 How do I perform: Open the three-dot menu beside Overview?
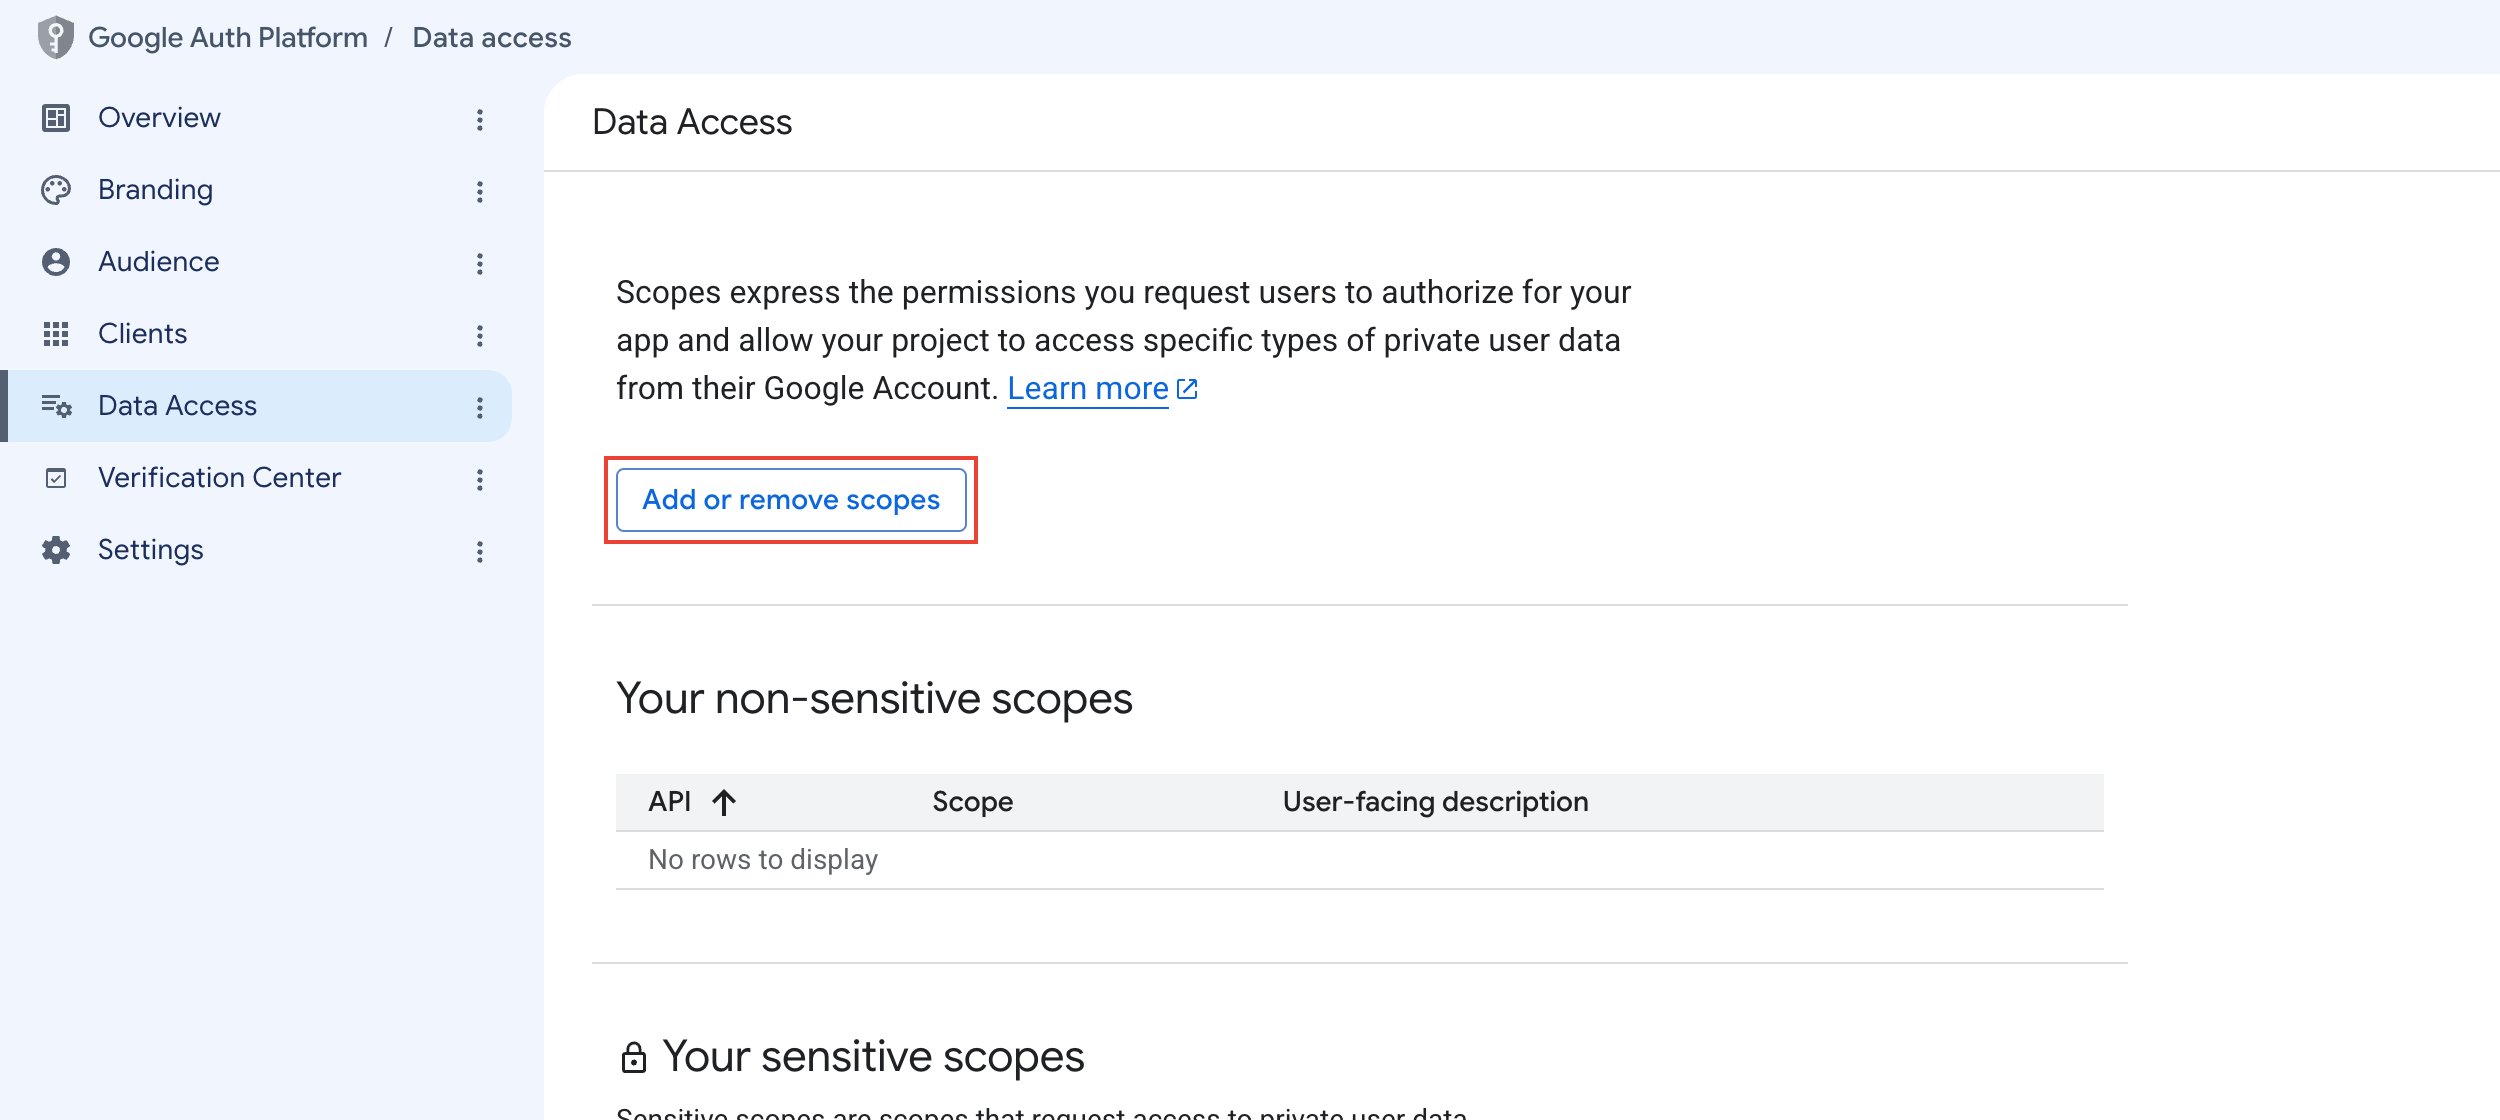click(480, 120)
